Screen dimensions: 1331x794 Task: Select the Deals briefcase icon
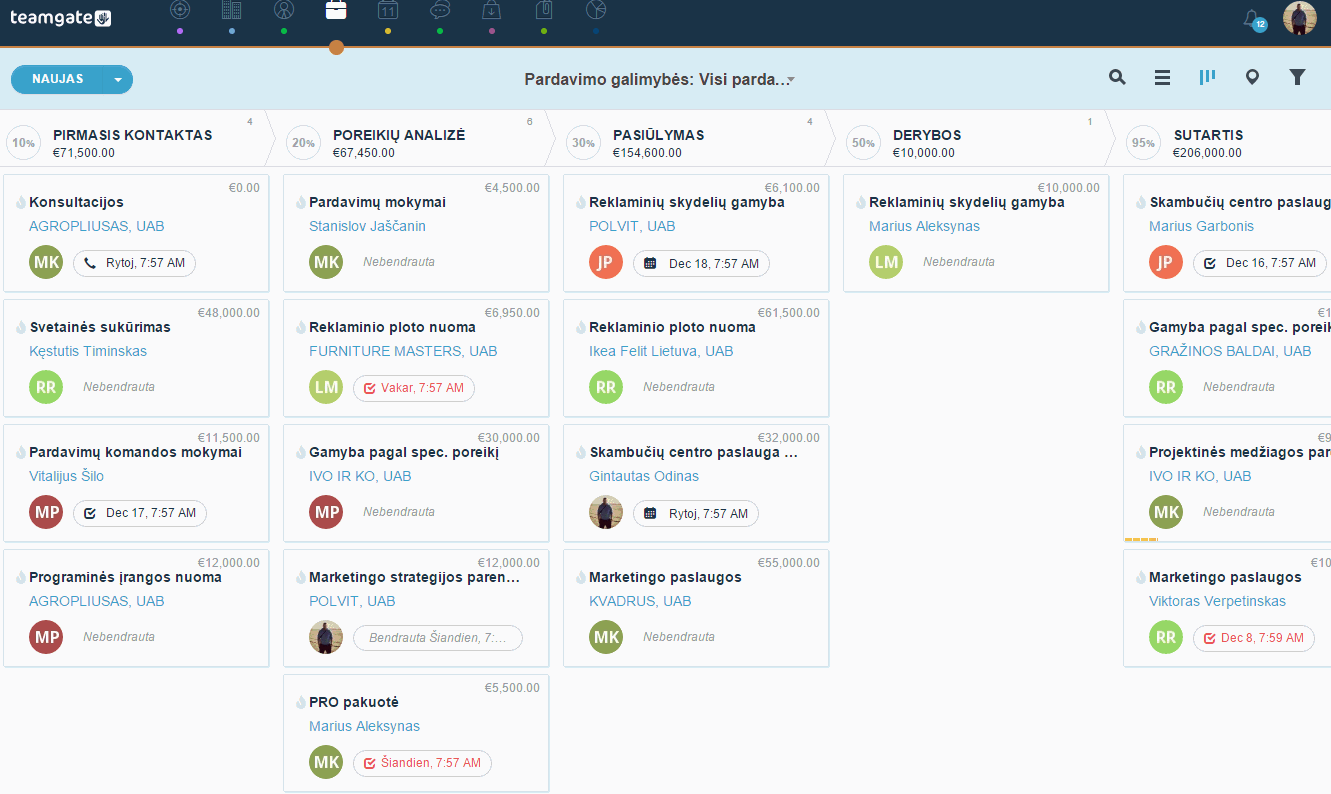pyautogui.click(x=336, y=11)
